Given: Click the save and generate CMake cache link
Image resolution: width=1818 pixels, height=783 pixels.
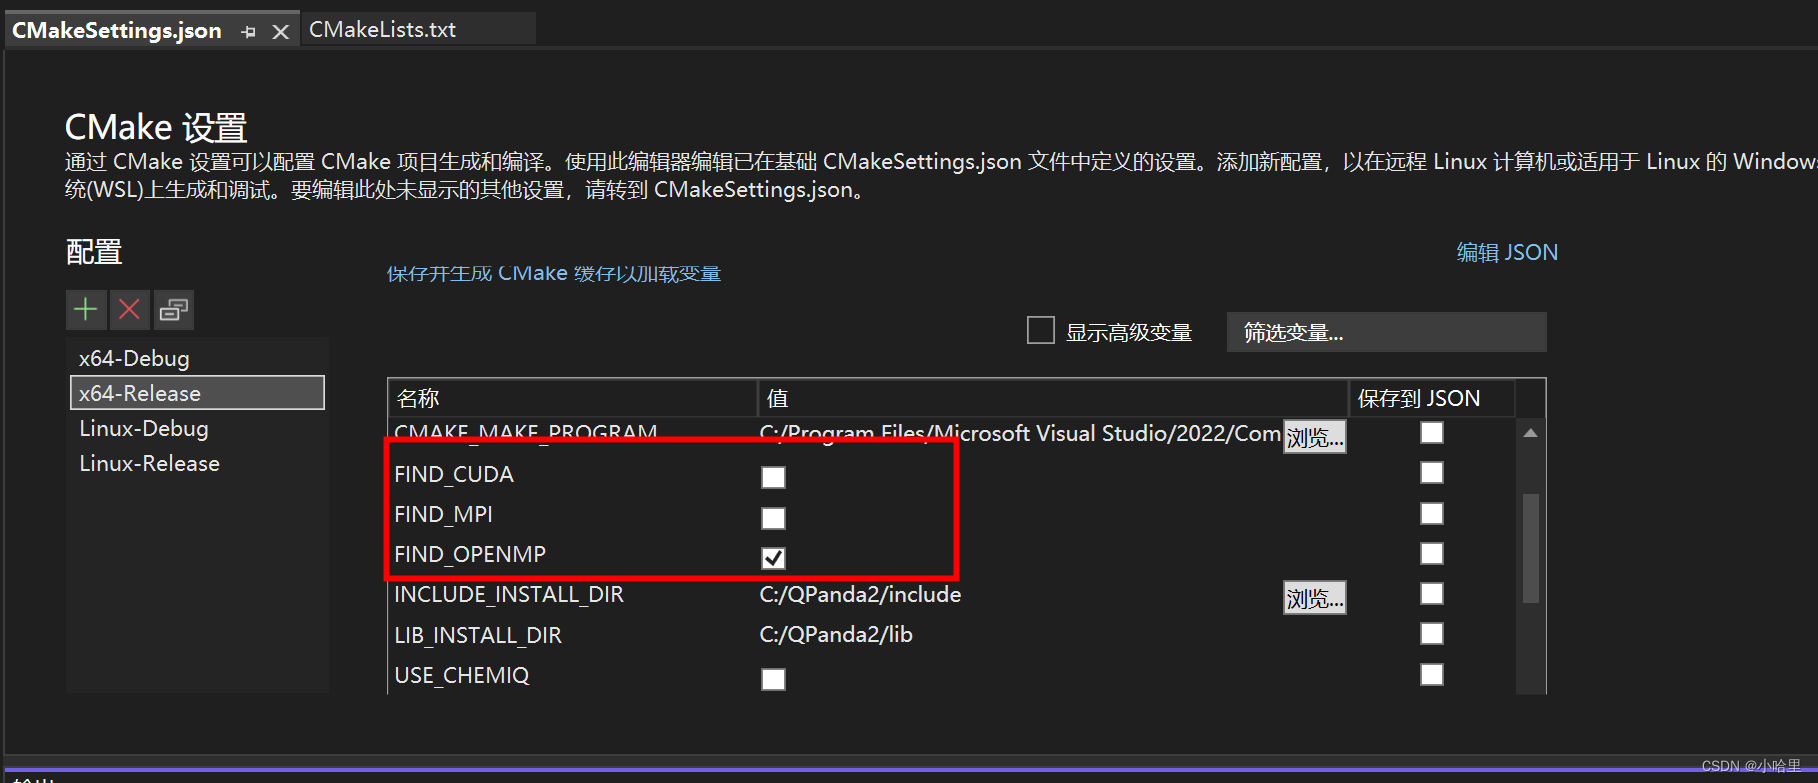Looking at the screenshot, I should point(554,273).
